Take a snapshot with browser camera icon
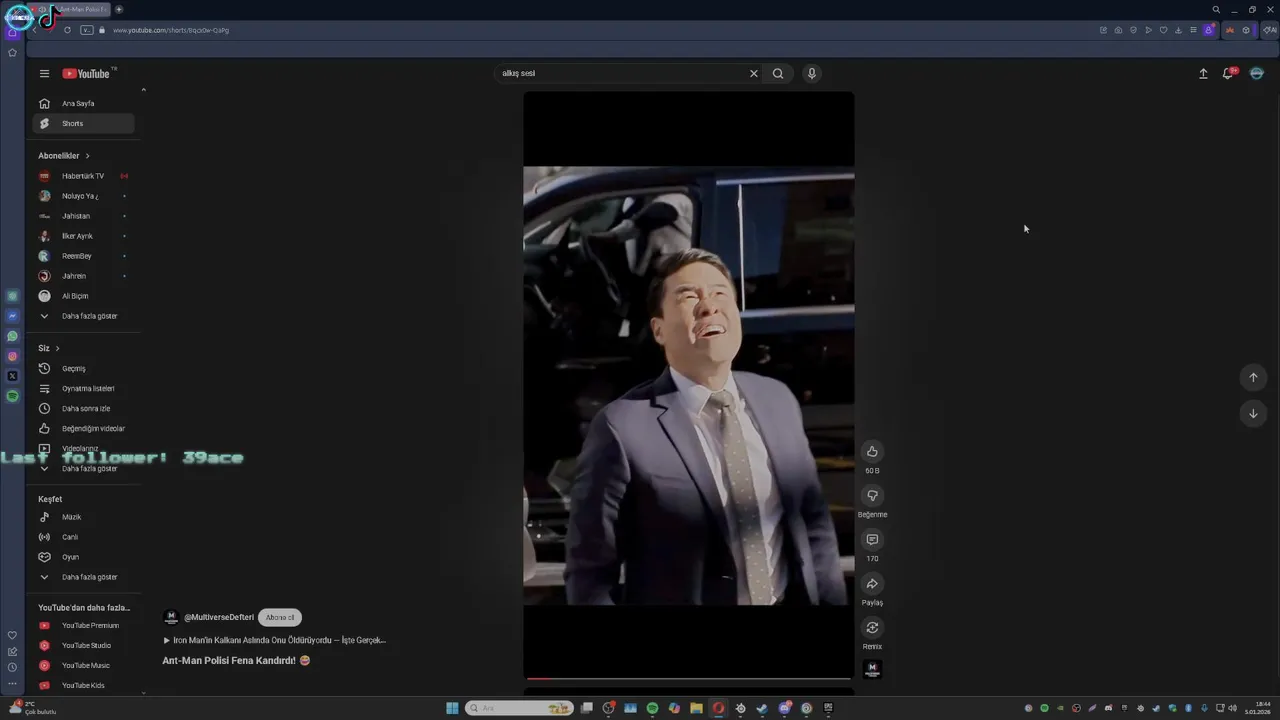The image size is (1280, 720). tap(1118, 30)
